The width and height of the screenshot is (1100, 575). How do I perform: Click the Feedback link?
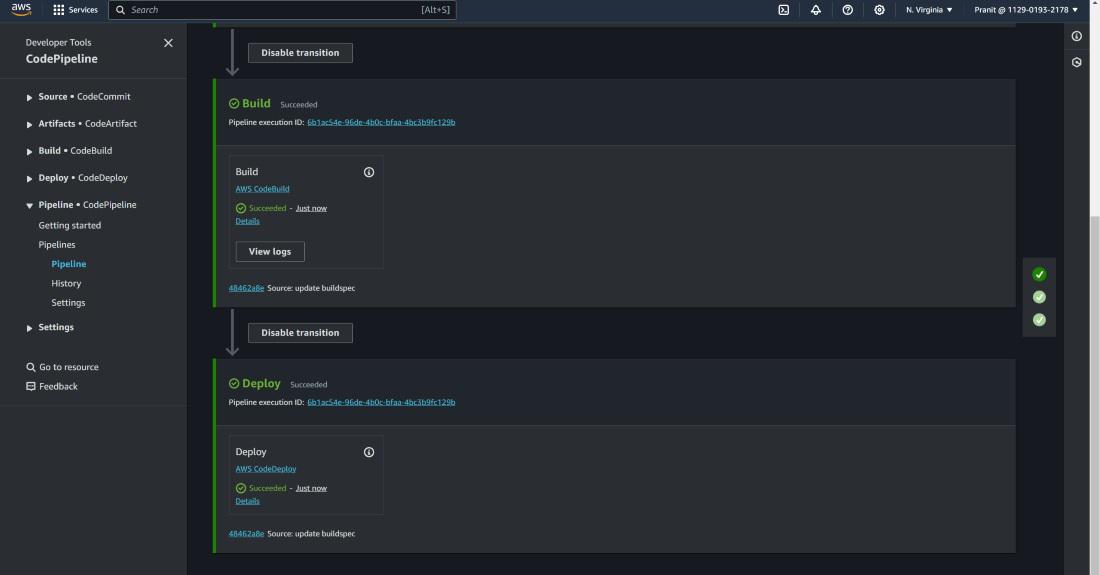(58, 386)
